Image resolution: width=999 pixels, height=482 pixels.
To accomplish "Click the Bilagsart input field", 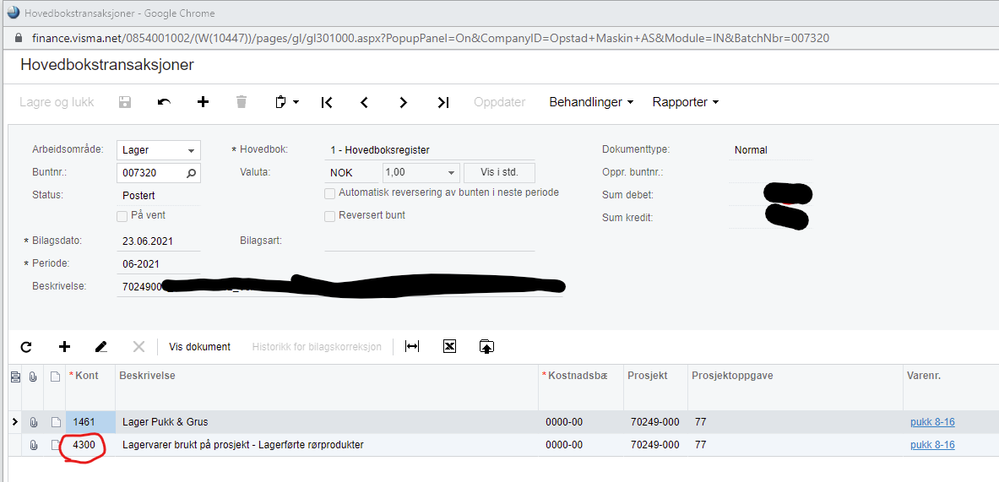I will pos(429,241).
